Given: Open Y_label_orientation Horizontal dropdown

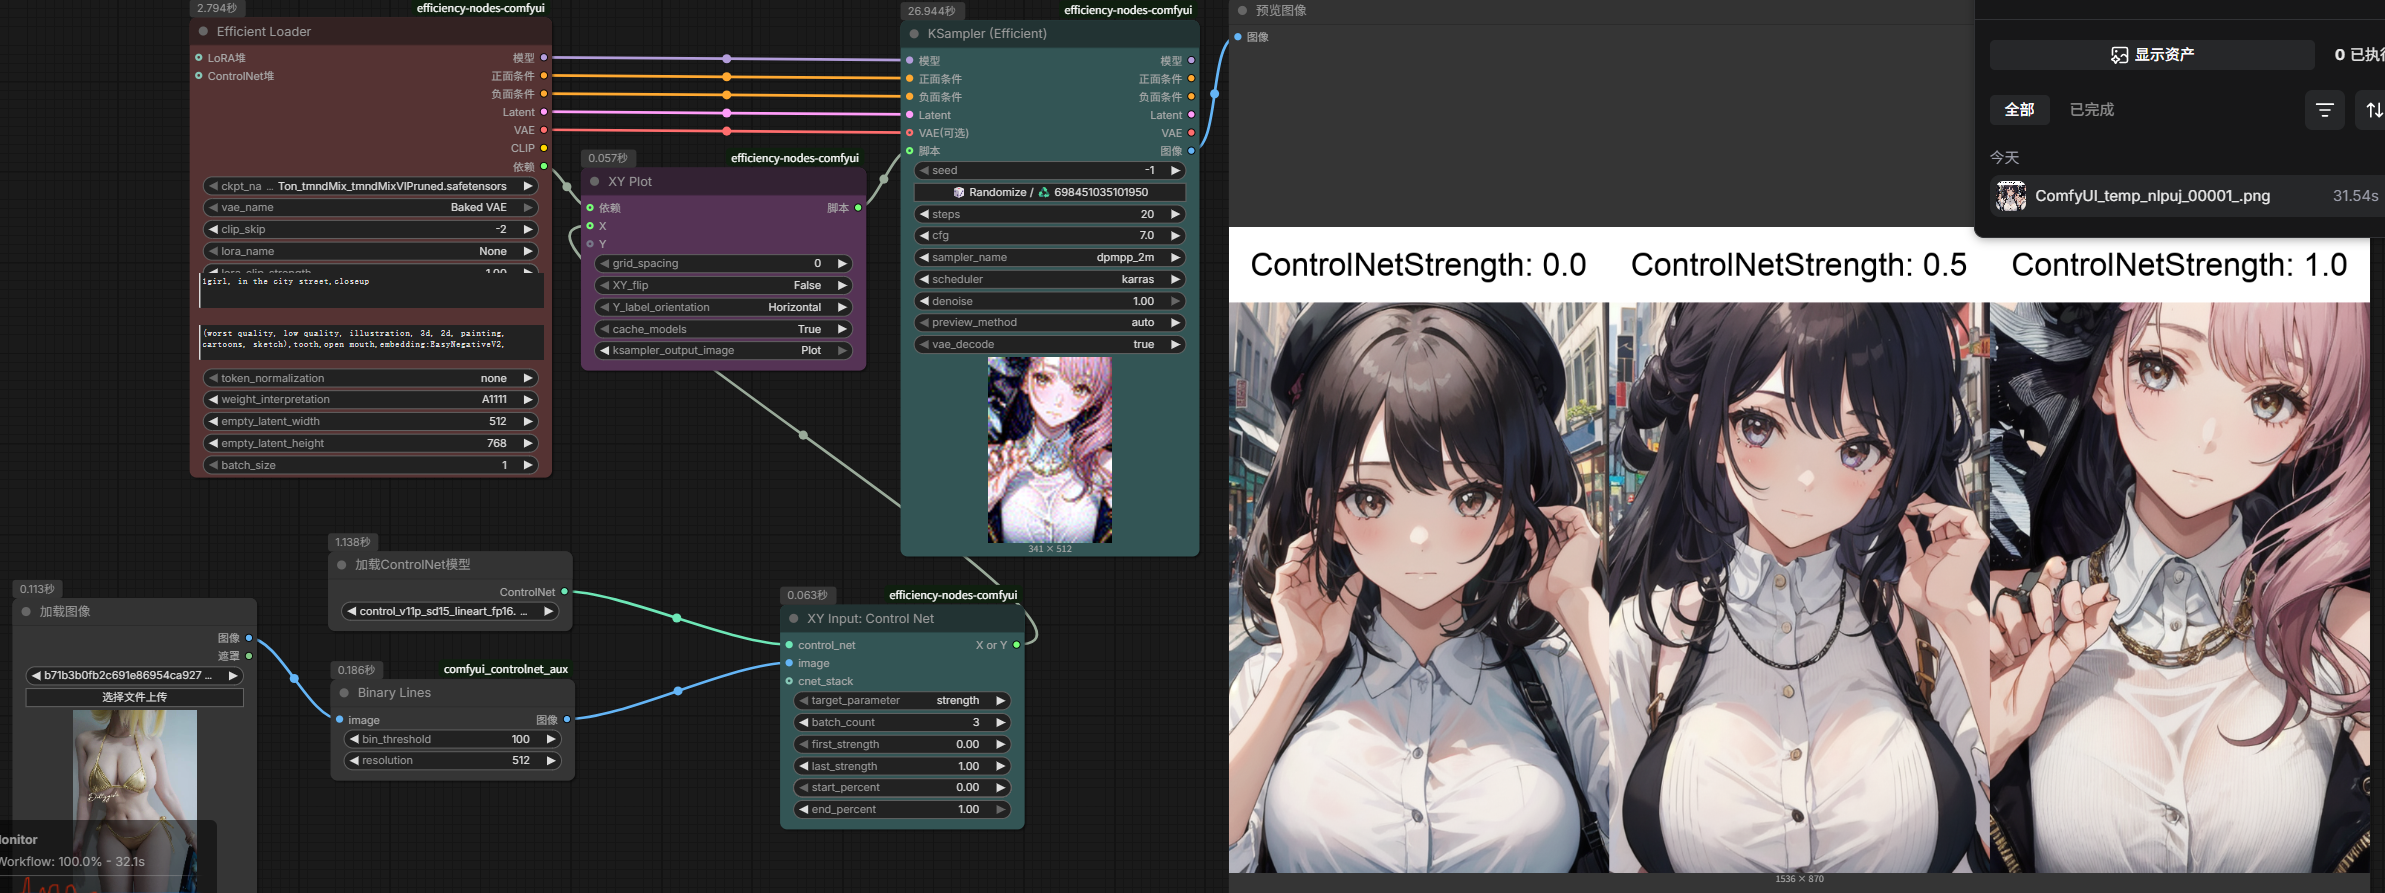Looking at the screenshot, I should (723, 308).
